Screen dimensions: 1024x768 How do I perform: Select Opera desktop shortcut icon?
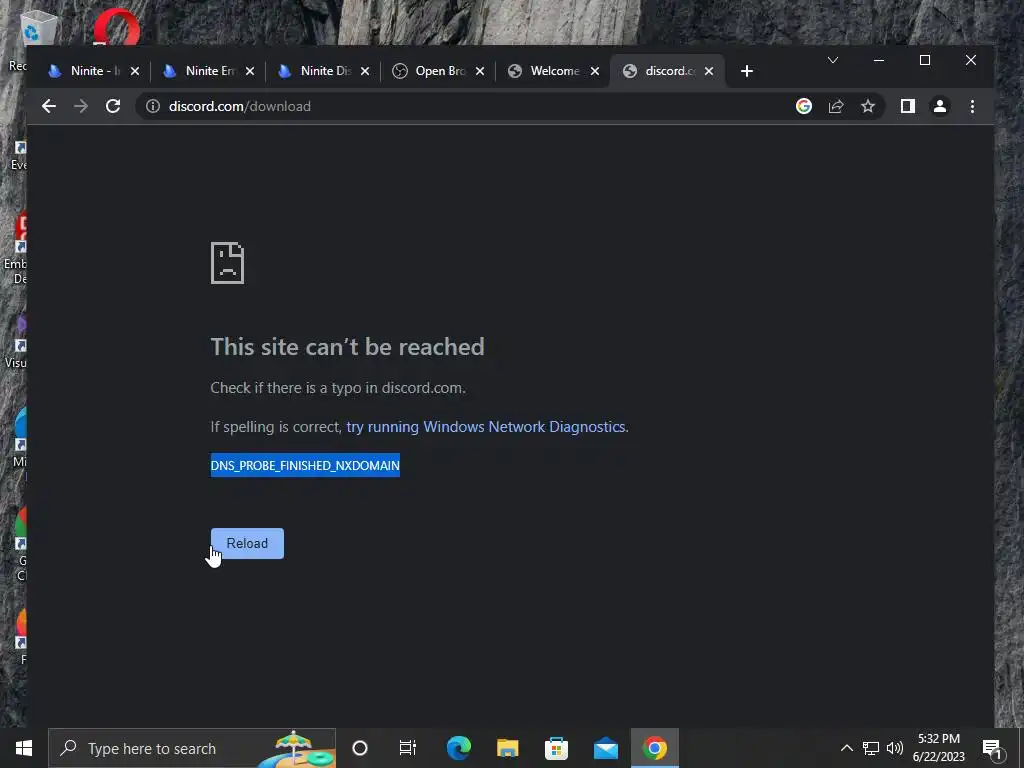point(116,26)
